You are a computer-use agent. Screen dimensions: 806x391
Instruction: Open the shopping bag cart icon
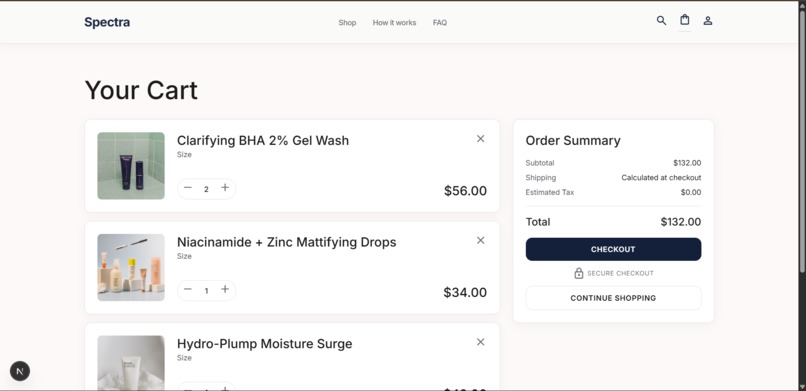[685, 20]
